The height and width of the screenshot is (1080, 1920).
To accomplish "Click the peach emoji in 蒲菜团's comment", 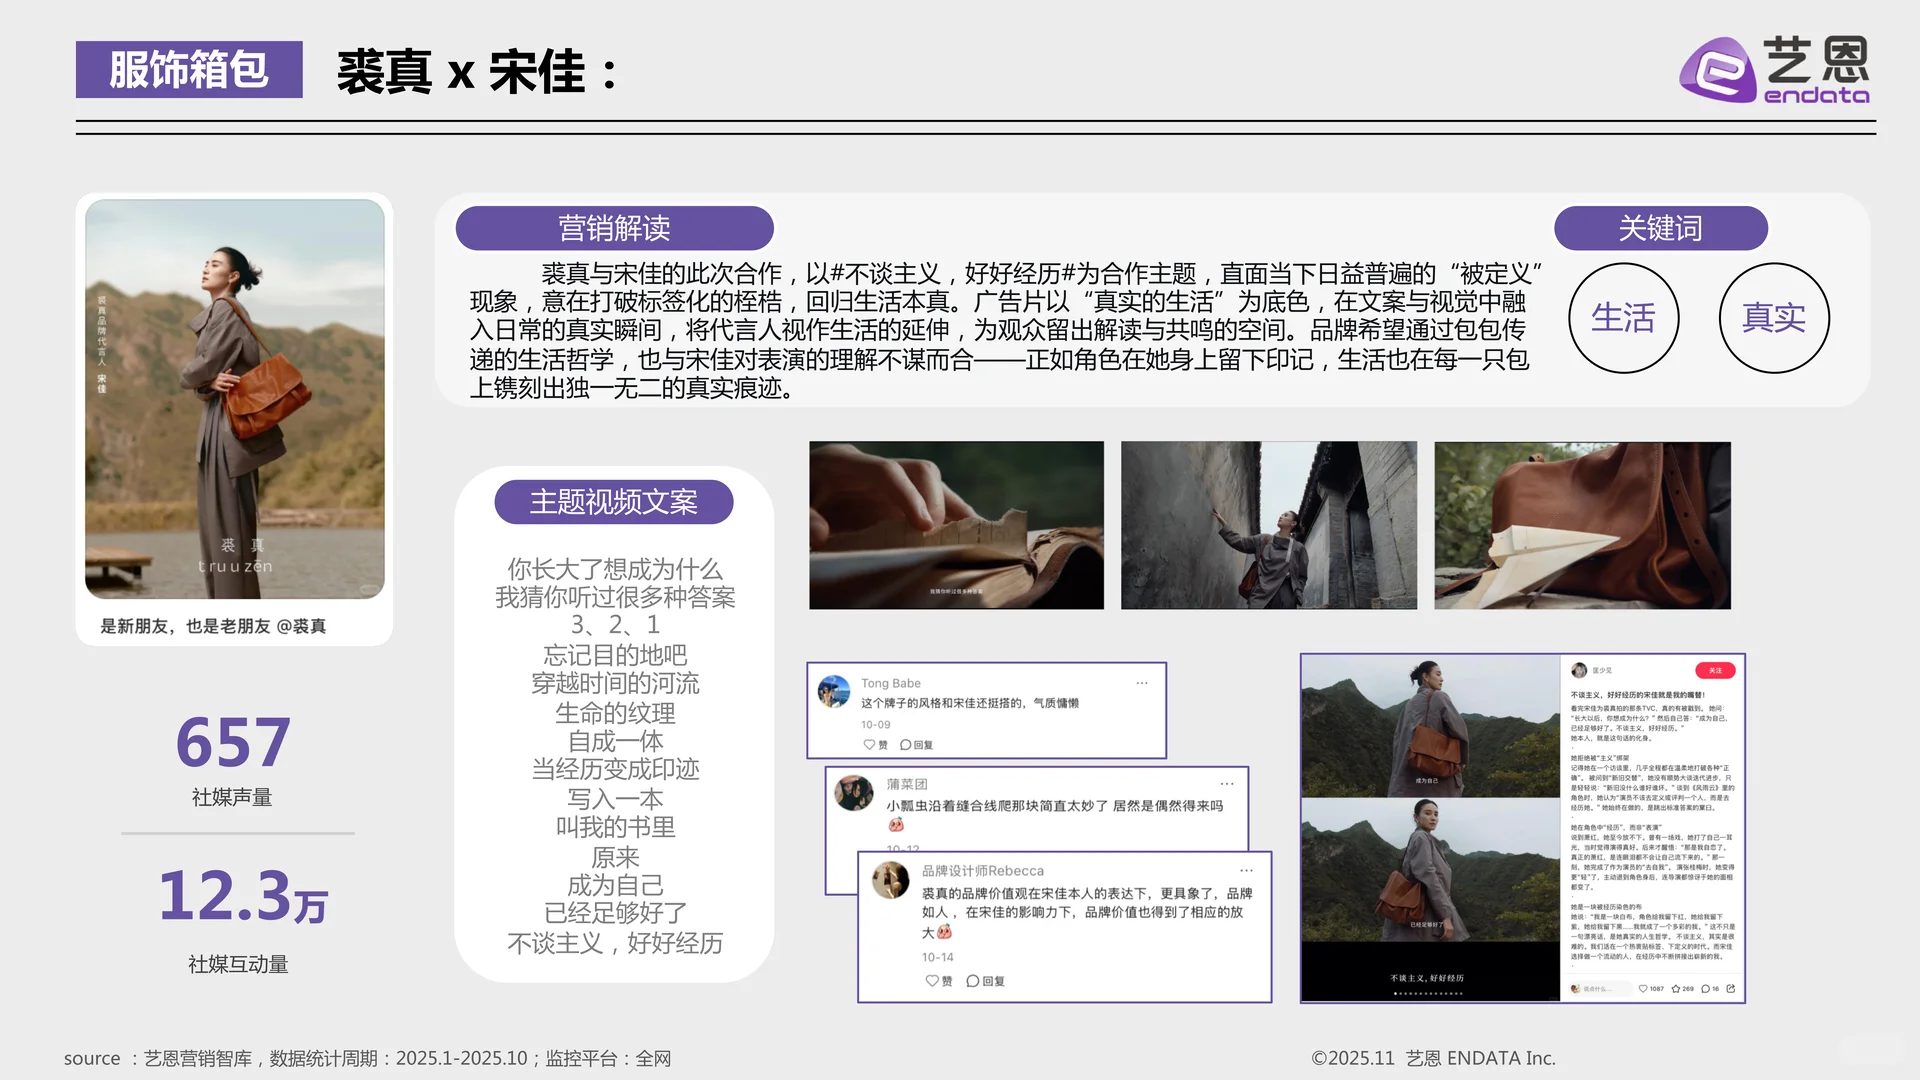I will point(896,825).
